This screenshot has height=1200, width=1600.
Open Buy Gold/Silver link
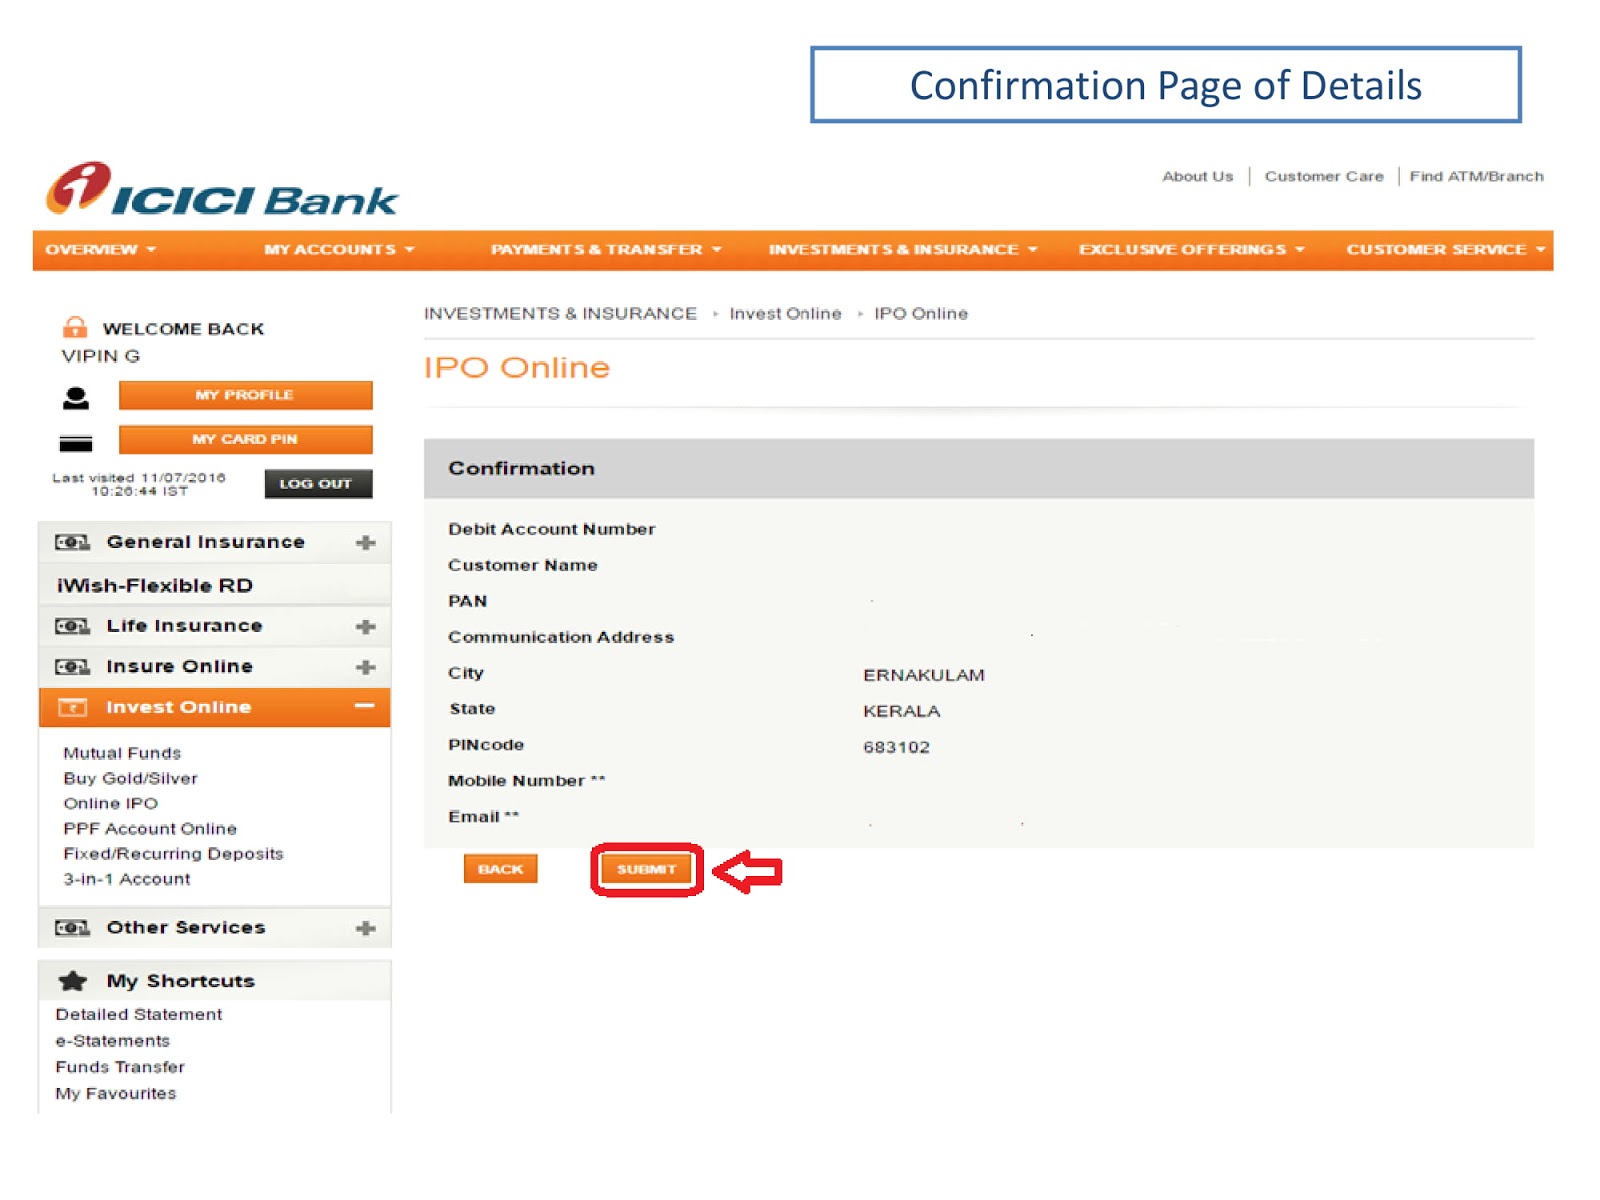click(x=130, y=778)
